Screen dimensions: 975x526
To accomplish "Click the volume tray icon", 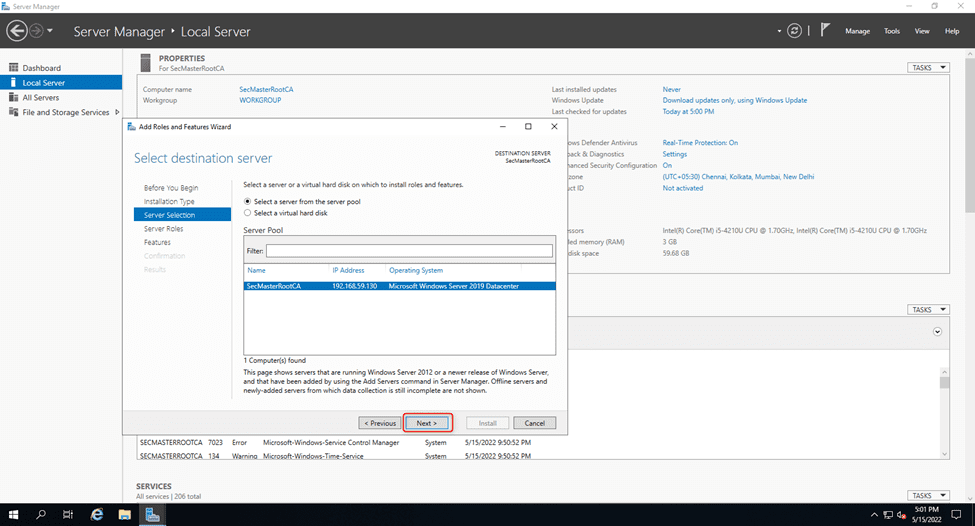I will pyautogui.click(x=902, y=515).
